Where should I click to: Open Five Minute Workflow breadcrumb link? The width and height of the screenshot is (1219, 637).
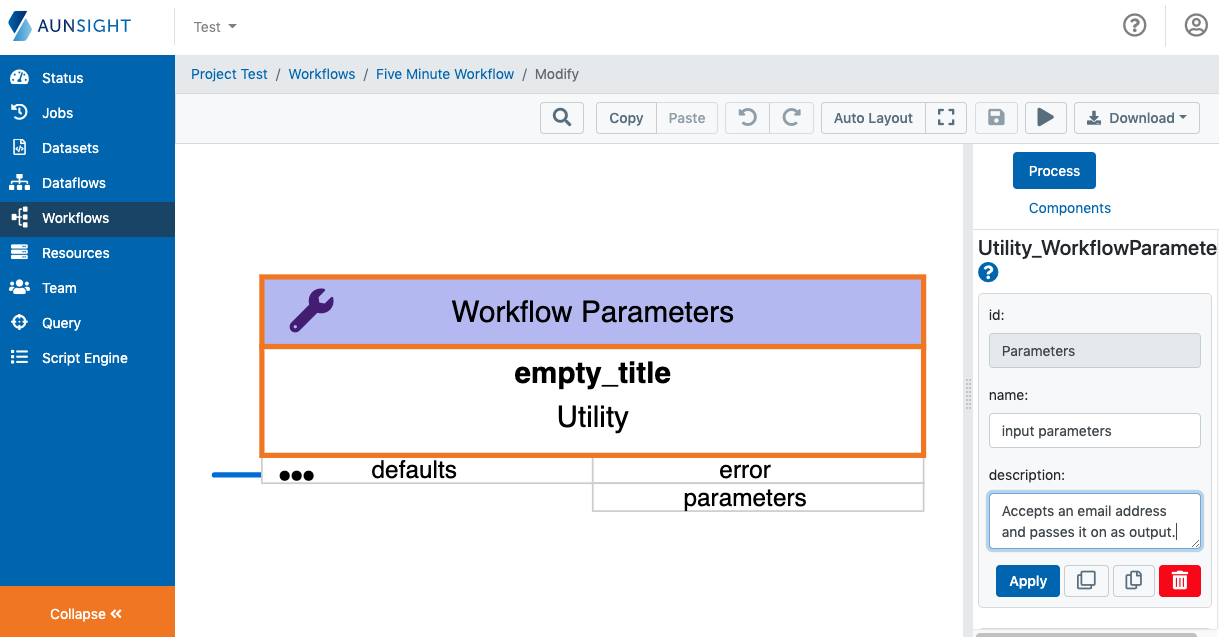[x=445, y=74]
